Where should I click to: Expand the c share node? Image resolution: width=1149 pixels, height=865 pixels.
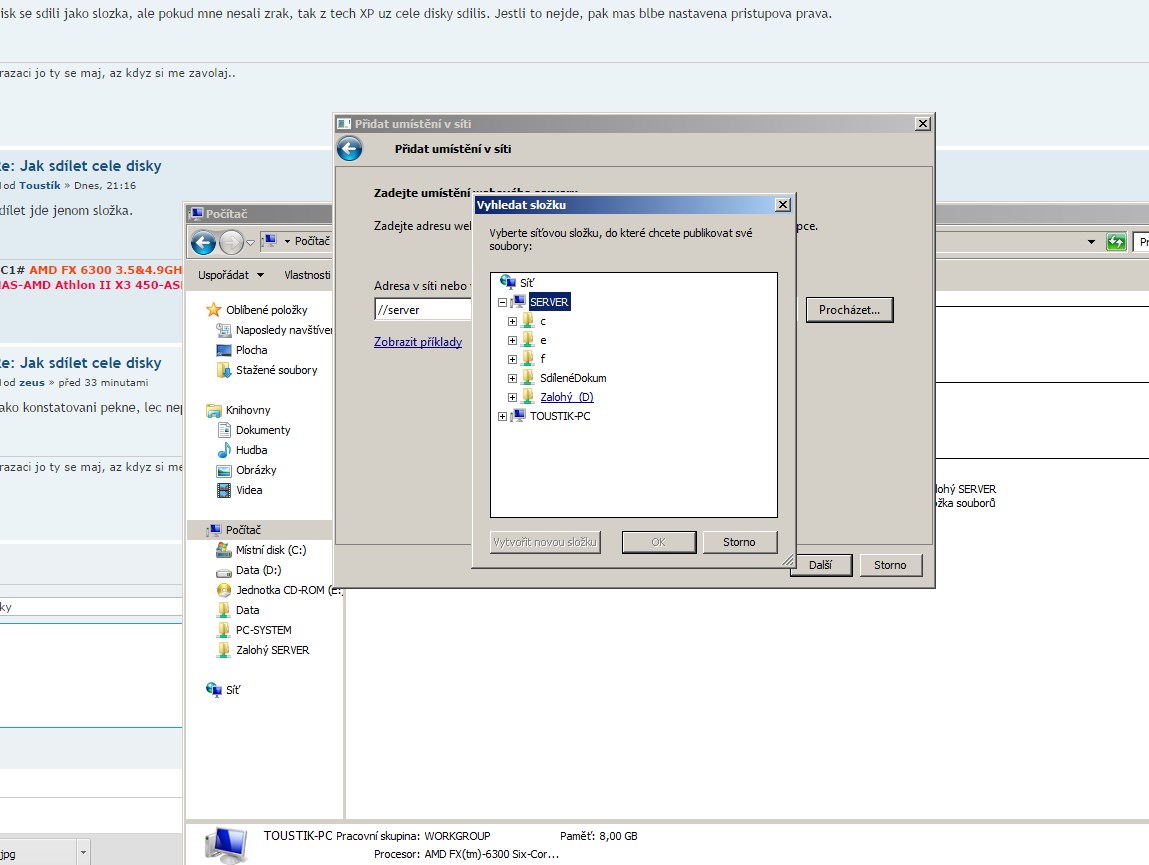tap(512, 321)
